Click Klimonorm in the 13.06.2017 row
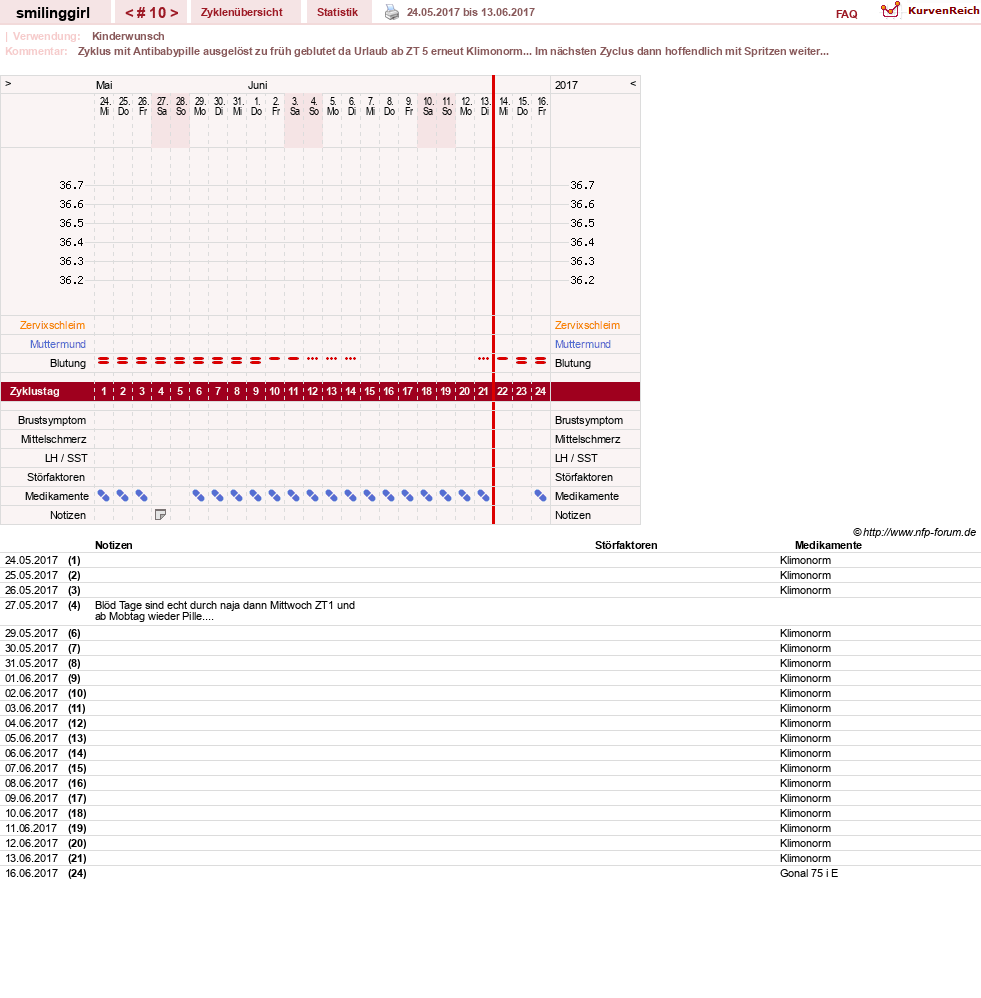The width and height of the screenshot is (981, 998). click(805, 858)
